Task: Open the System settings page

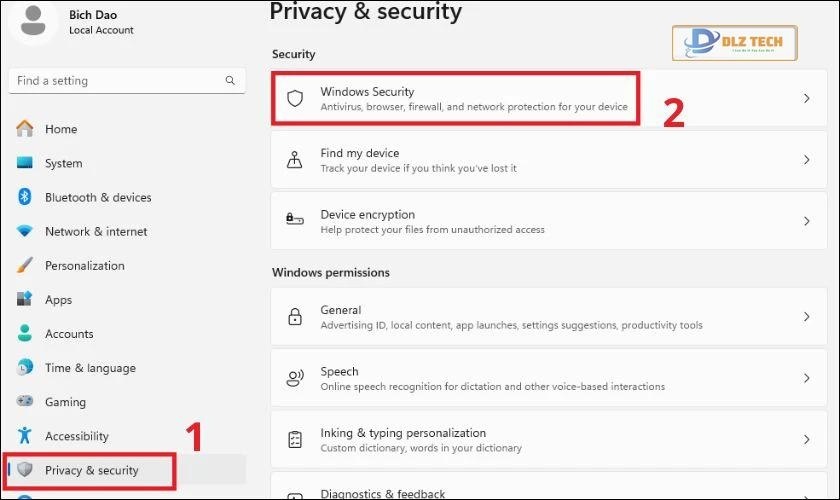Action: pos(63,163)
